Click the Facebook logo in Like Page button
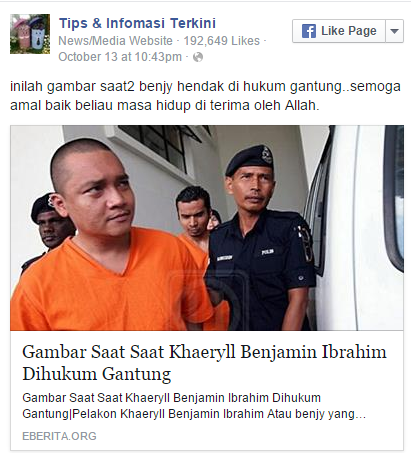This screenshot has height=453, width=411. click(x=308, y=31)
